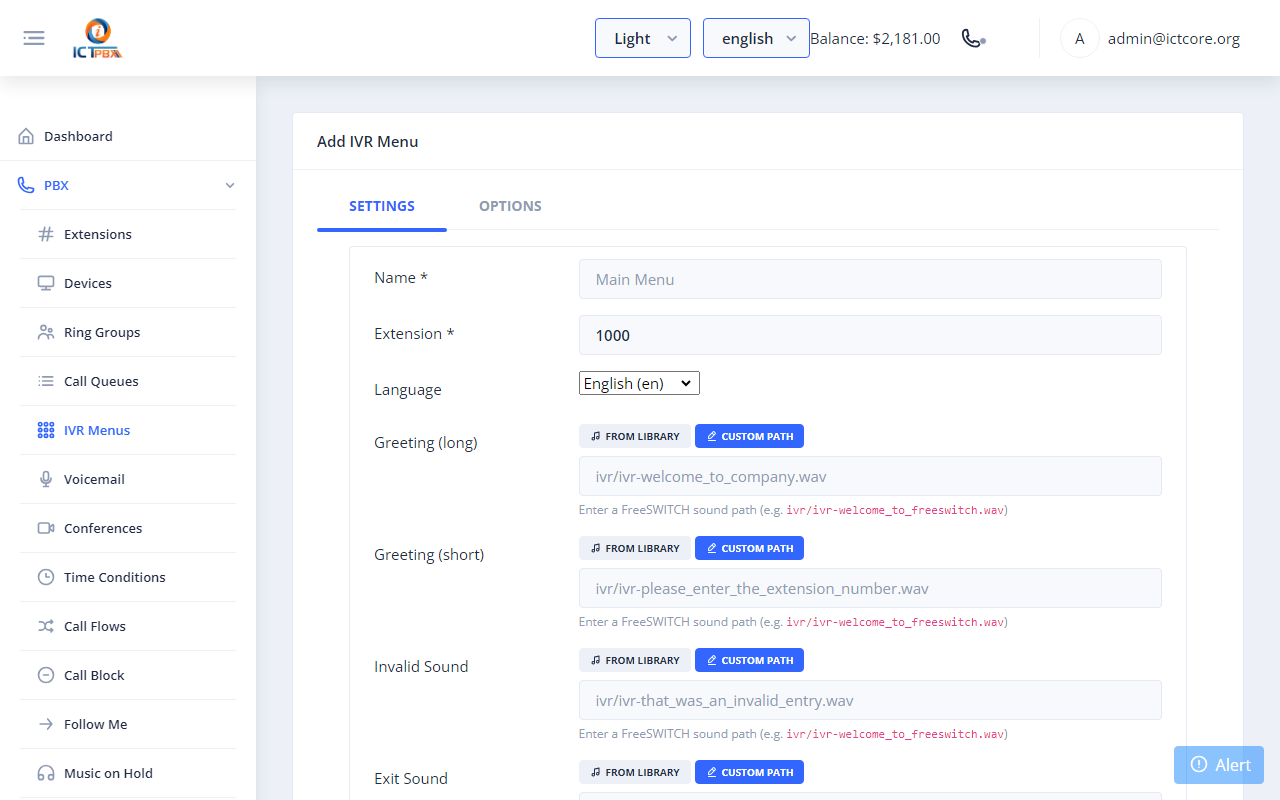This screenshot has width=1280, height=800.
Task: Choose From Library for Greeting (long)
Action: (x=635, y=436)
